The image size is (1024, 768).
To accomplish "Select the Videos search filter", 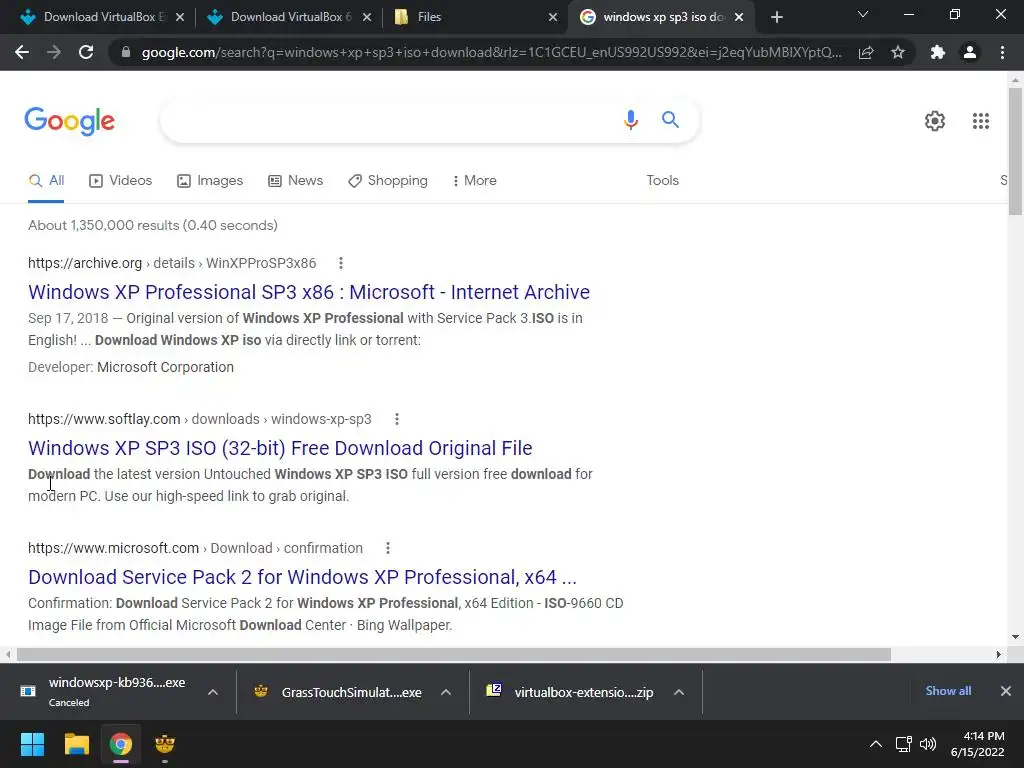I will click(120, 180).
